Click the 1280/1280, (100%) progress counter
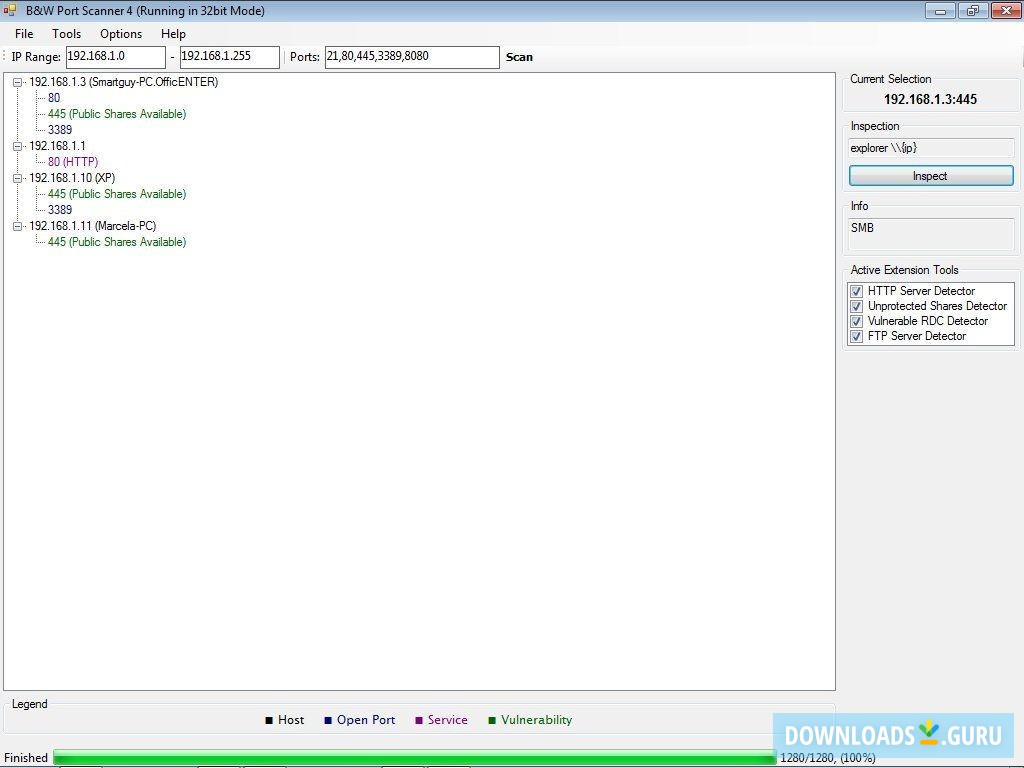The image size is (1024, 768). tap(827, 758)
